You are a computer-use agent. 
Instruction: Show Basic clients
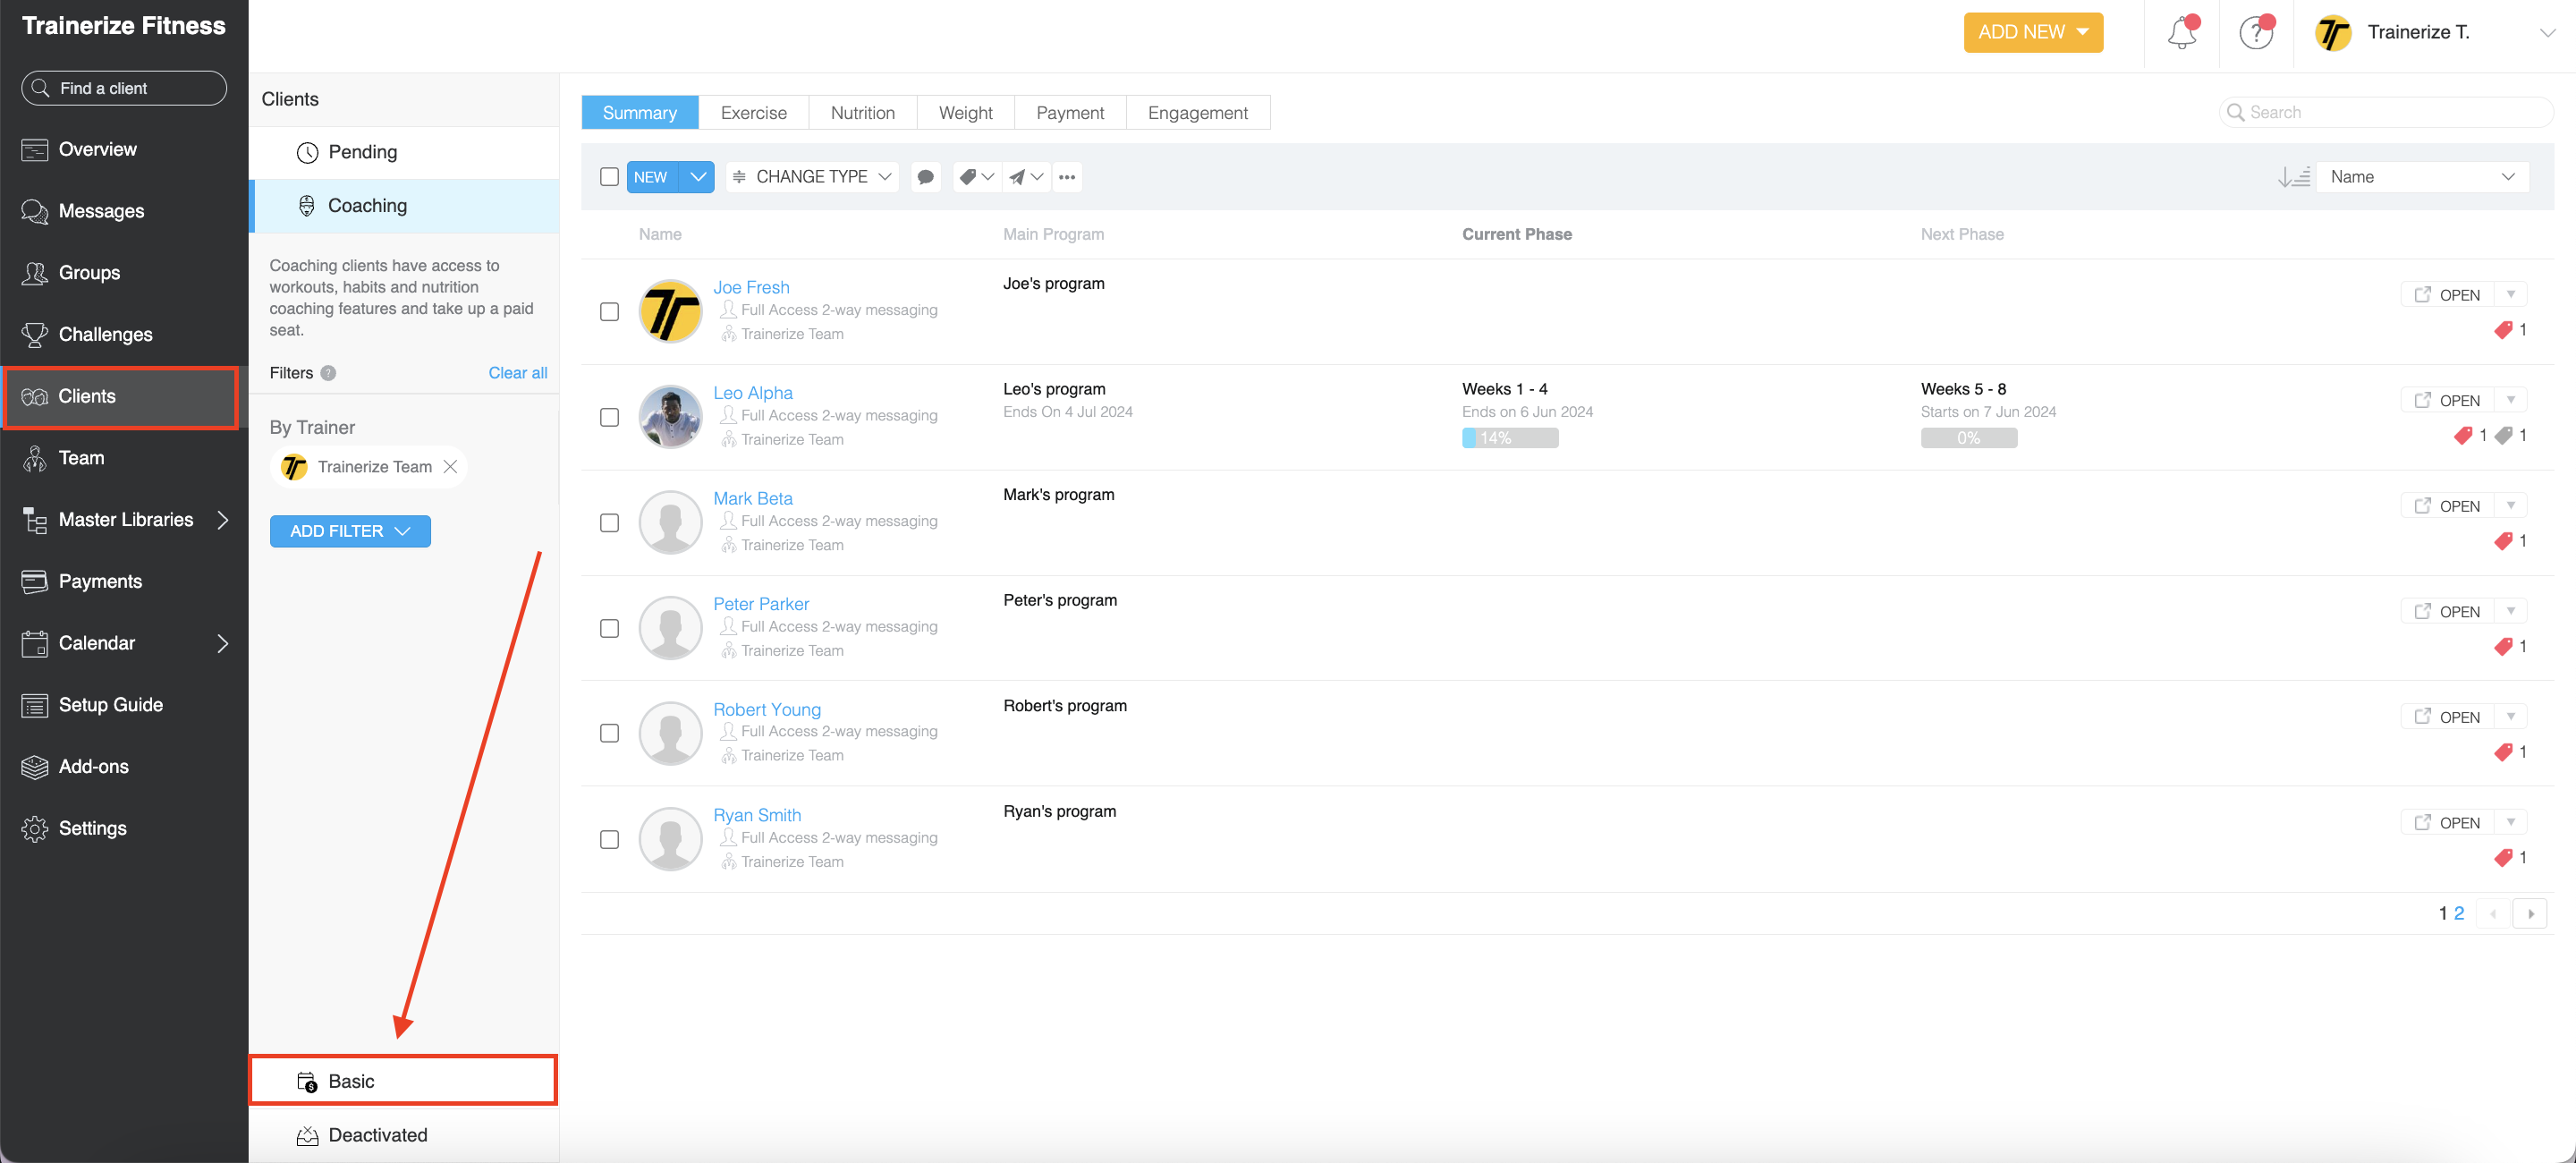tap(404, 1082)
